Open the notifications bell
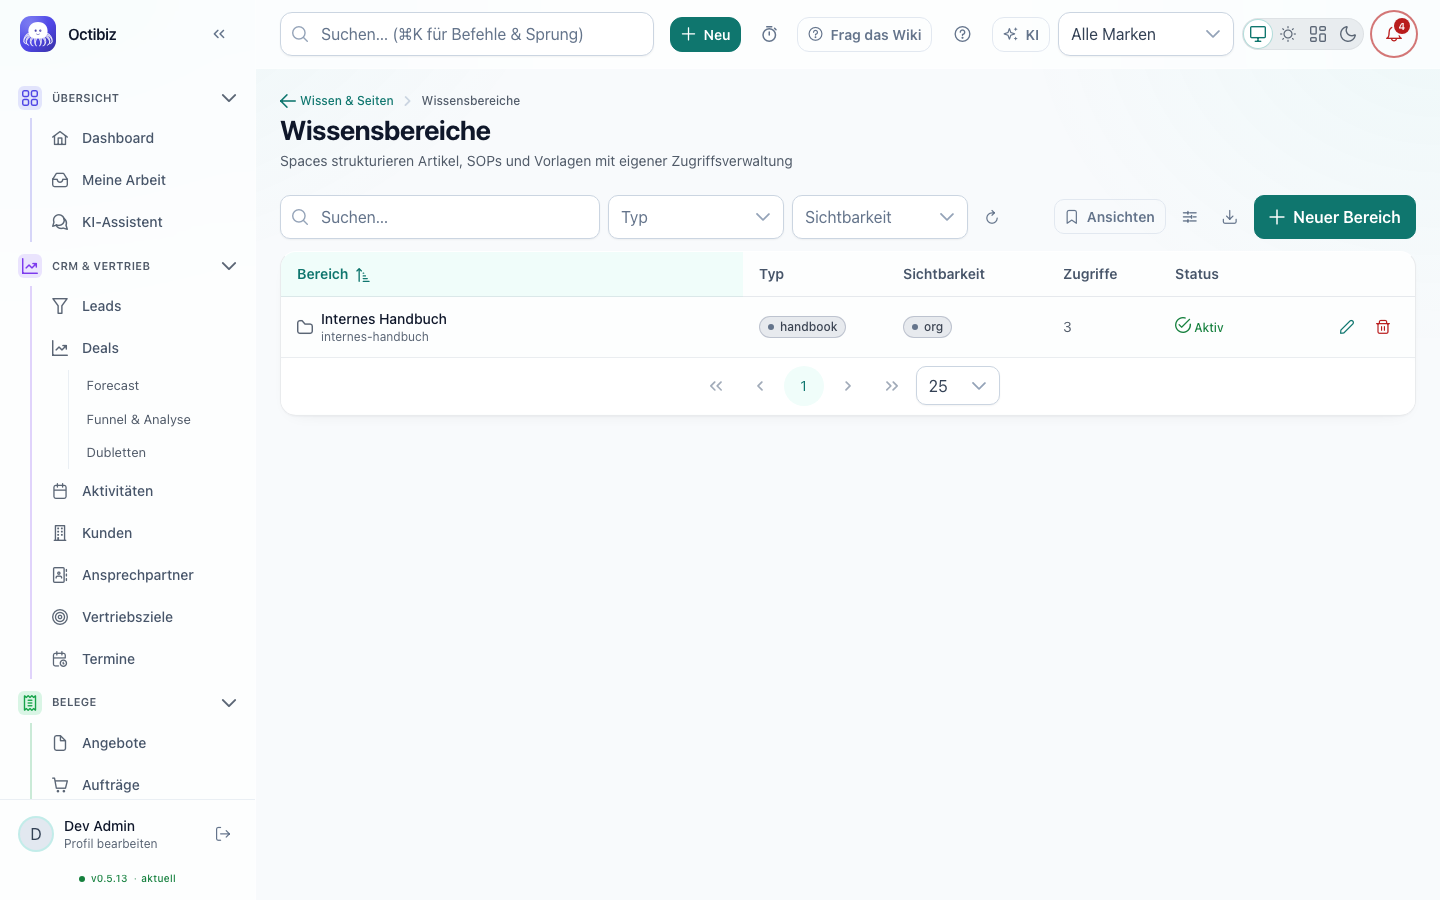1440x900 pixels. coord(1394,34)
